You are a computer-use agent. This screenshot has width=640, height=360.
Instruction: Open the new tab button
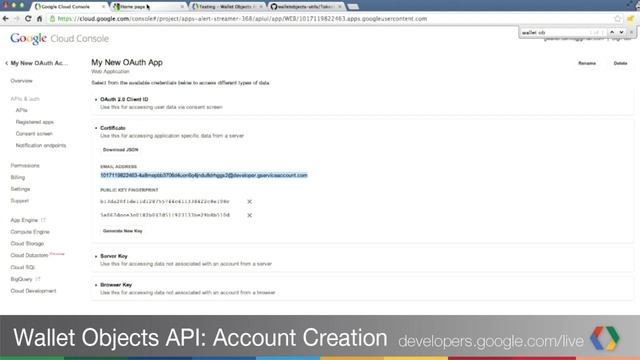[x=353, y=7]
